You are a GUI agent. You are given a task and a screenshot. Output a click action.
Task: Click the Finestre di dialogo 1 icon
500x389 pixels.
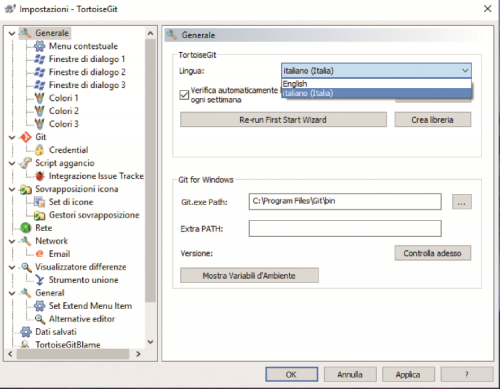click(39, 59)
